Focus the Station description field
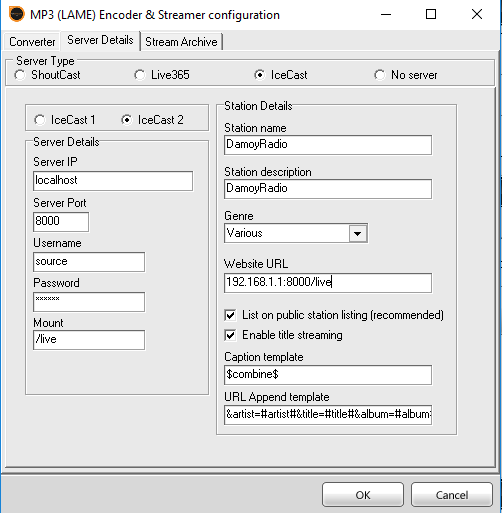Image resolution: width=502 pixels, height=513 pixels. [x=328, y=189]
